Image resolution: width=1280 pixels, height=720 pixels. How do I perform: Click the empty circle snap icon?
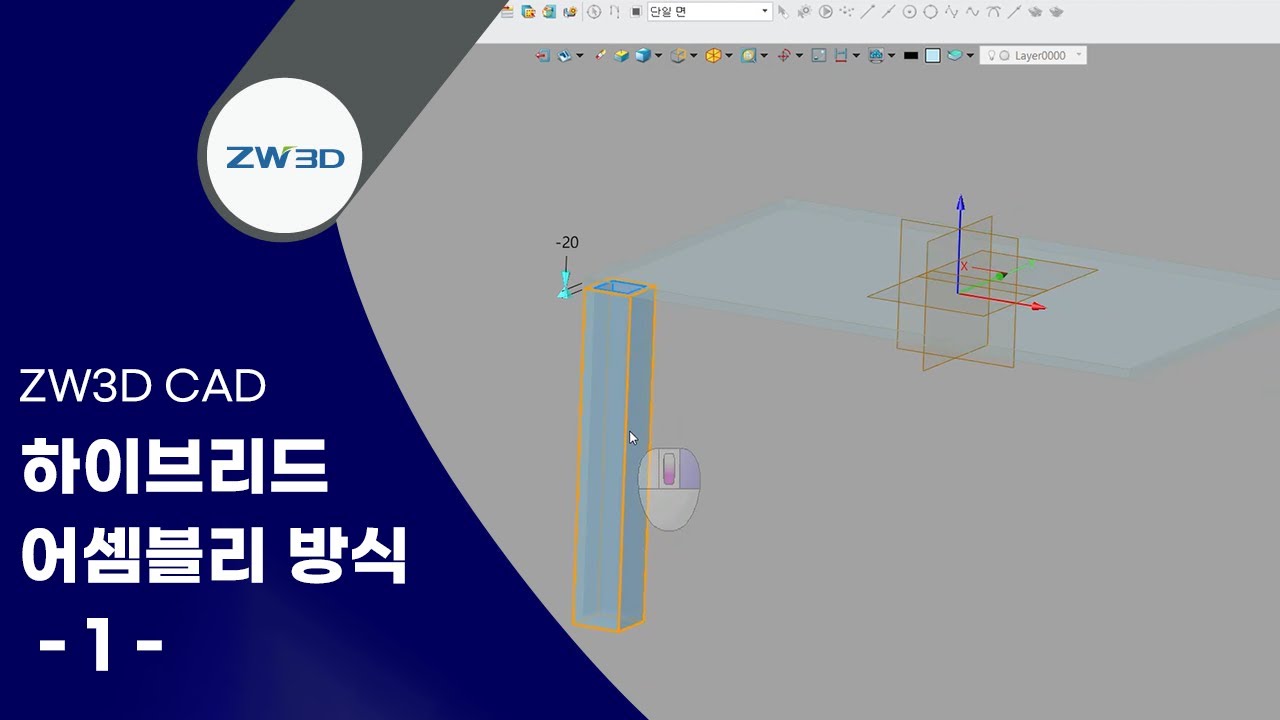pyautogui.click(x=930, y=12)
